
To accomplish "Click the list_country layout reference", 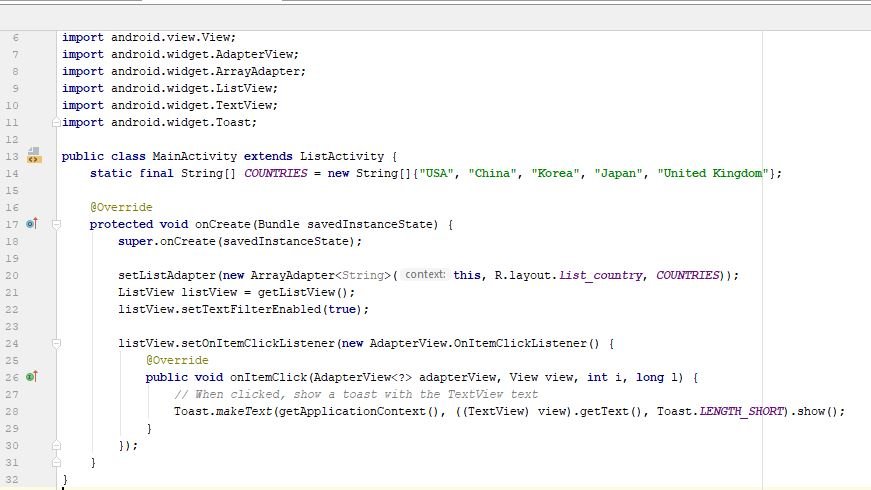I will [601, 276].
